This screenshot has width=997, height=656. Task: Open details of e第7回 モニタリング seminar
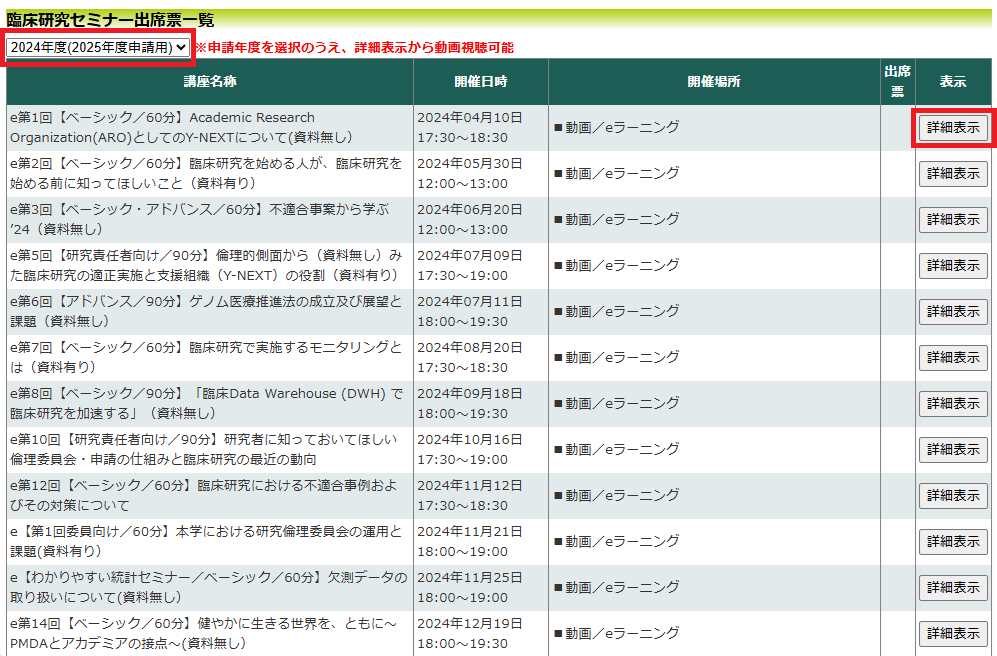pos(952,358)
